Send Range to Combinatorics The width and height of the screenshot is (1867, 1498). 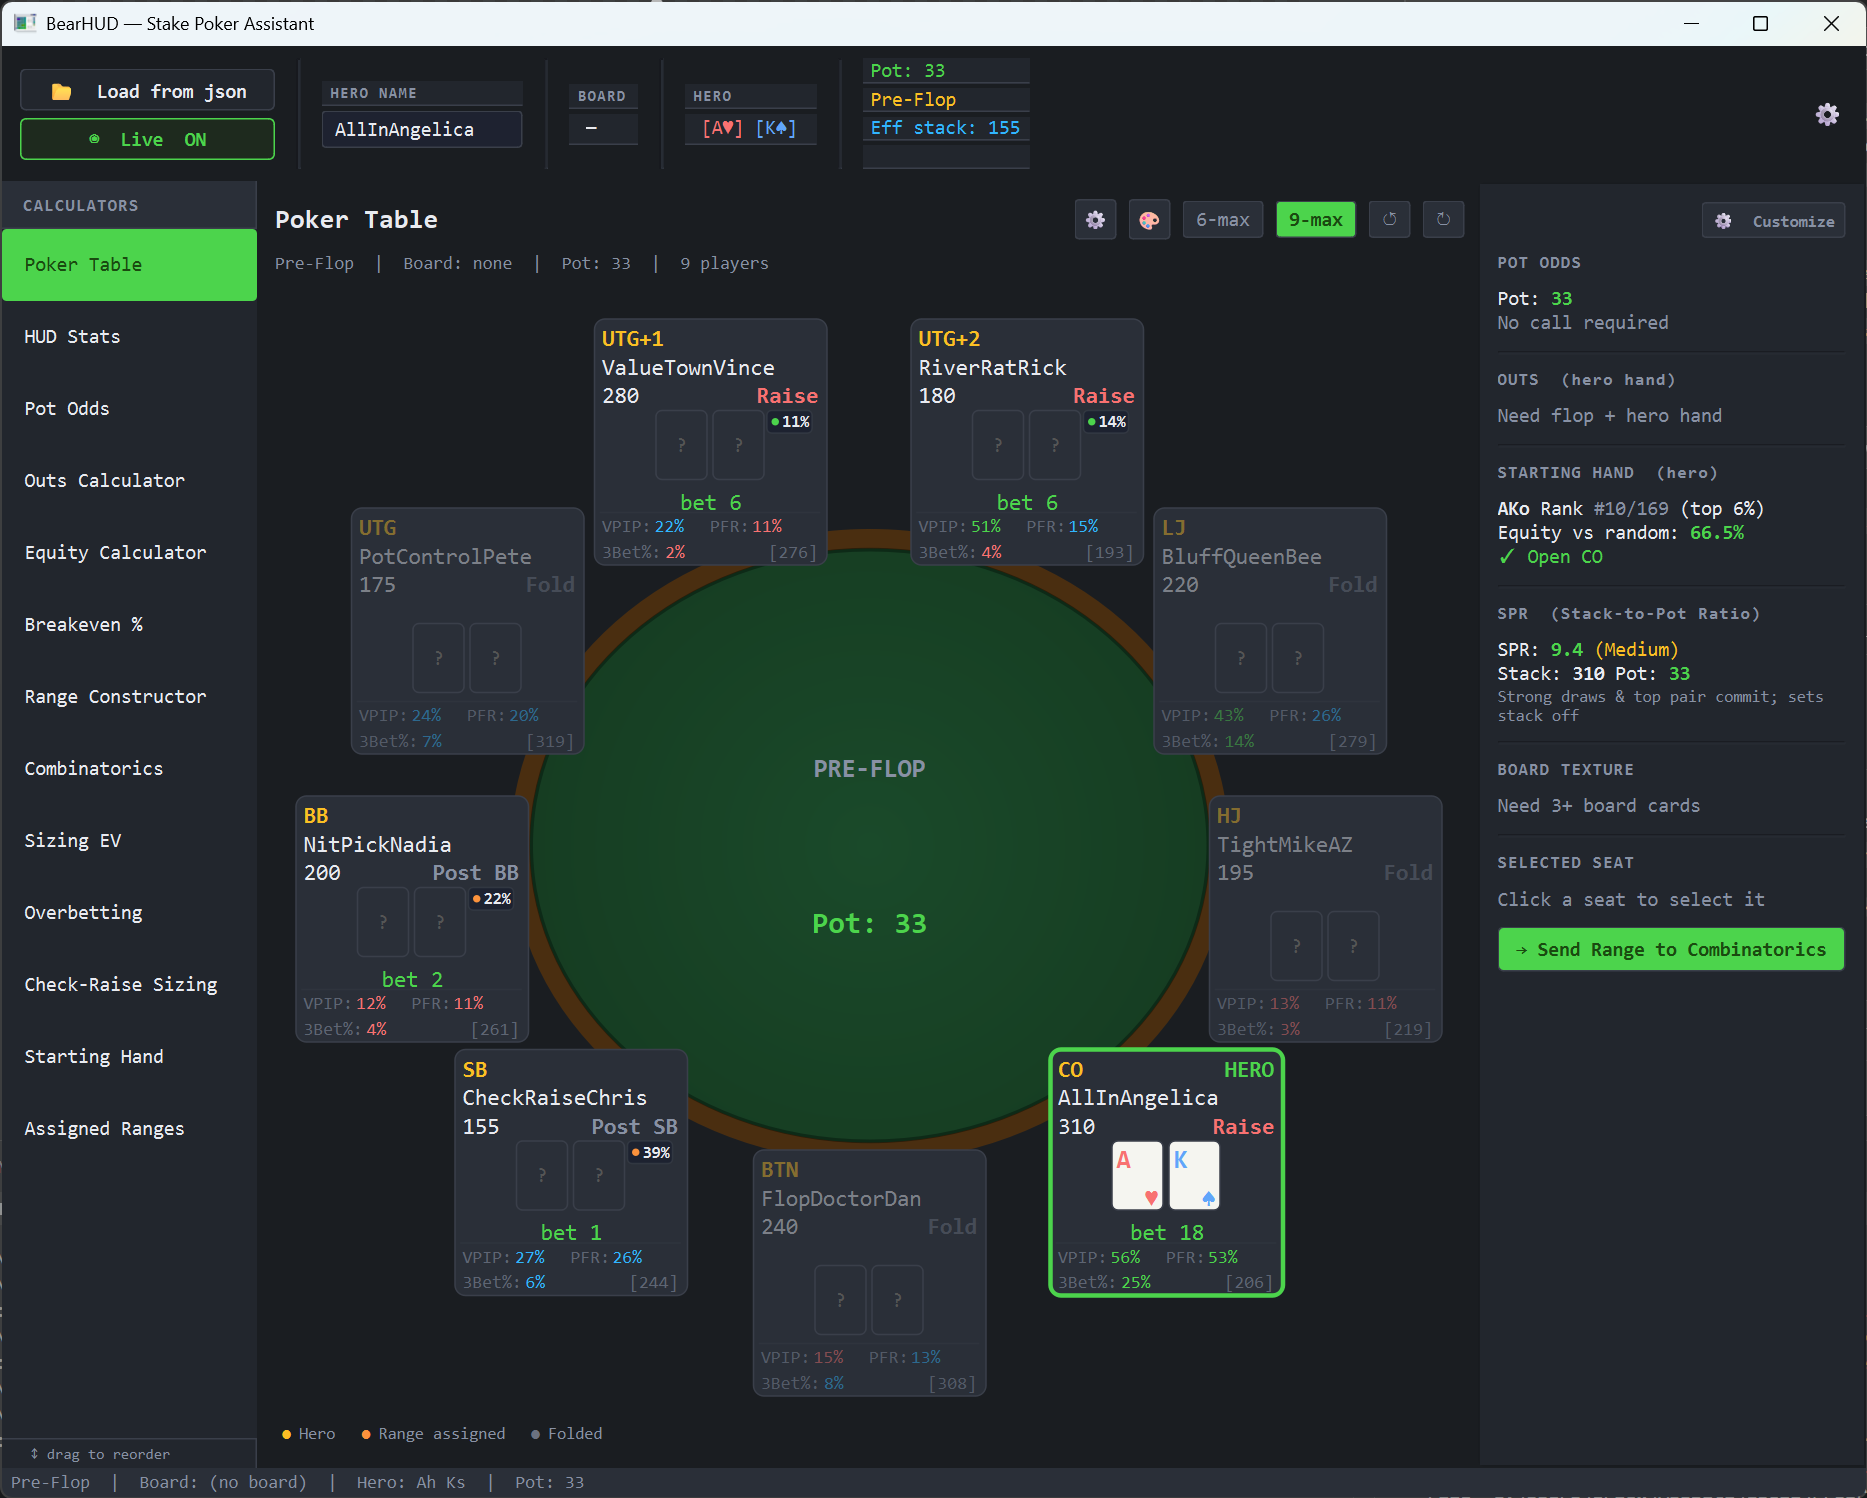point(1671,950)
